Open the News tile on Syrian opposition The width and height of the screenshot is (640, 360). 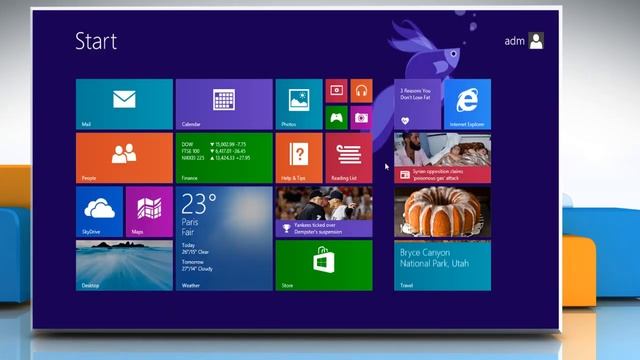[442, 158]
